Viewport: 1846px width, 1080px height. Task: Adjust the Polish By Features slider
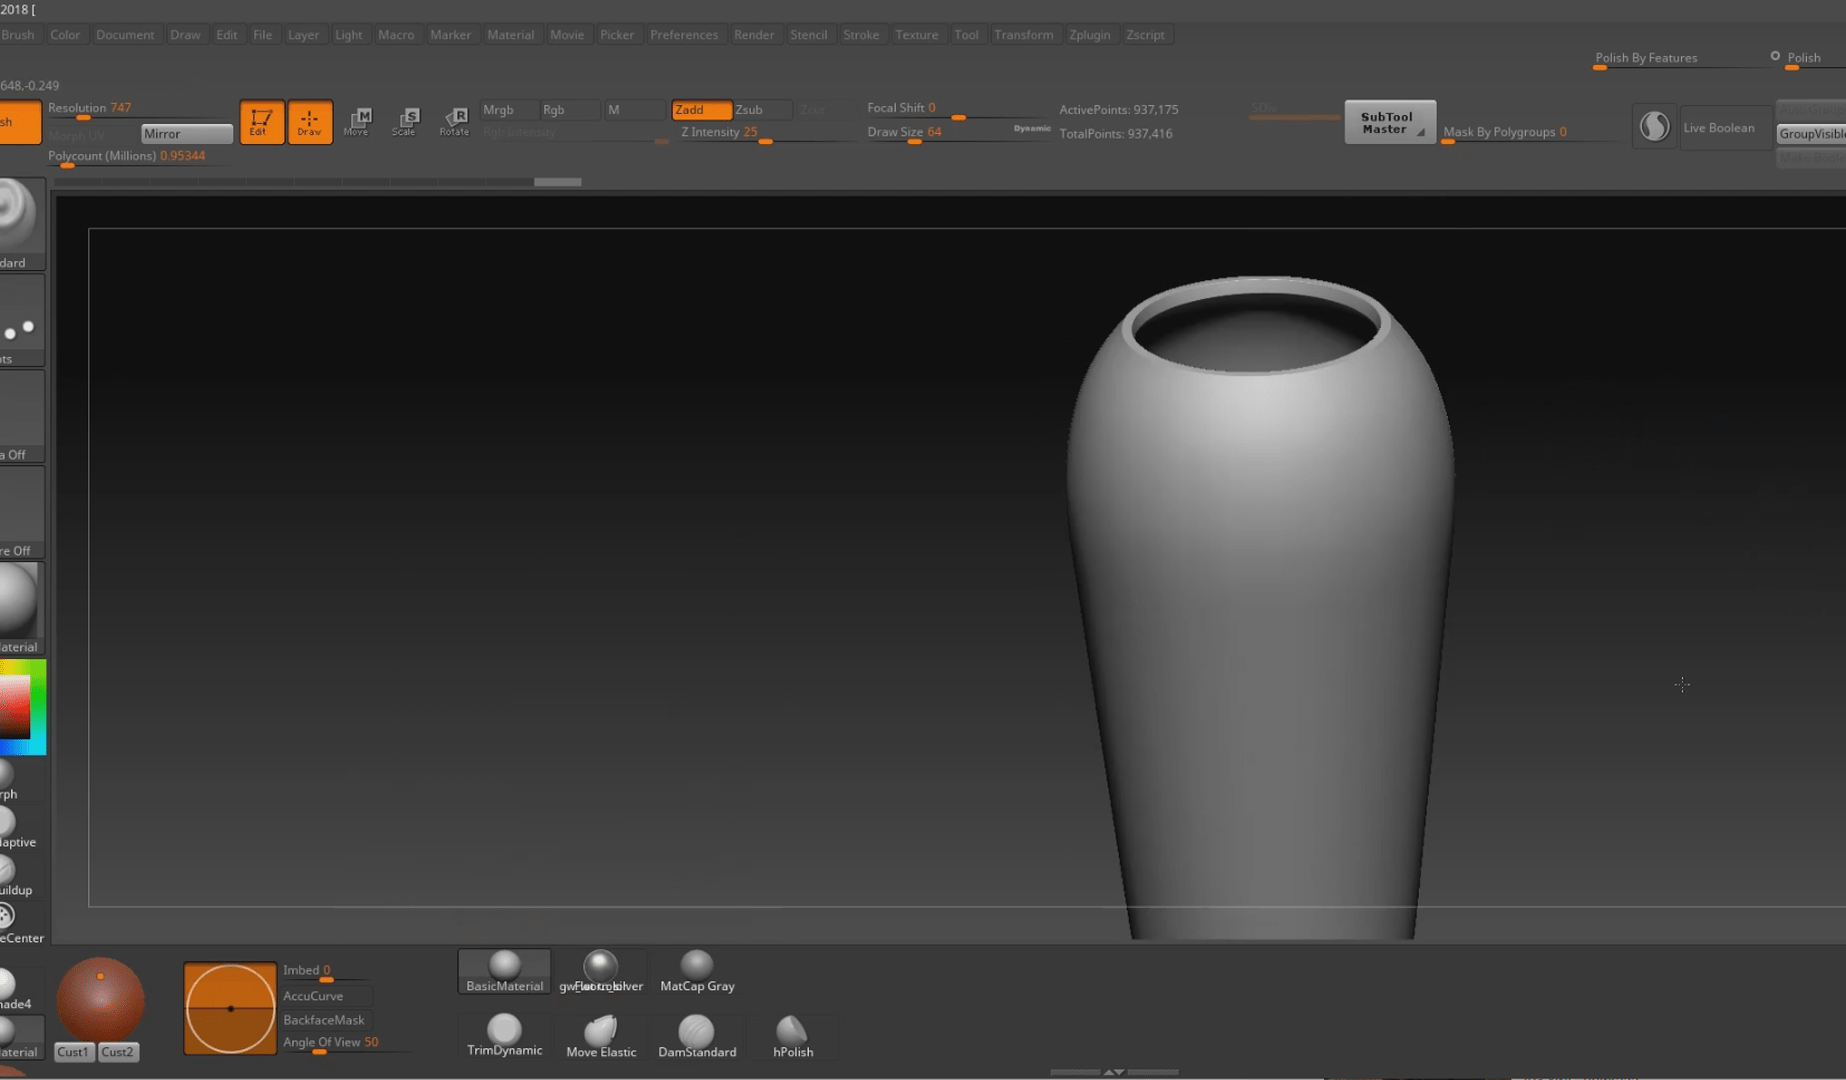point(1678,59)
